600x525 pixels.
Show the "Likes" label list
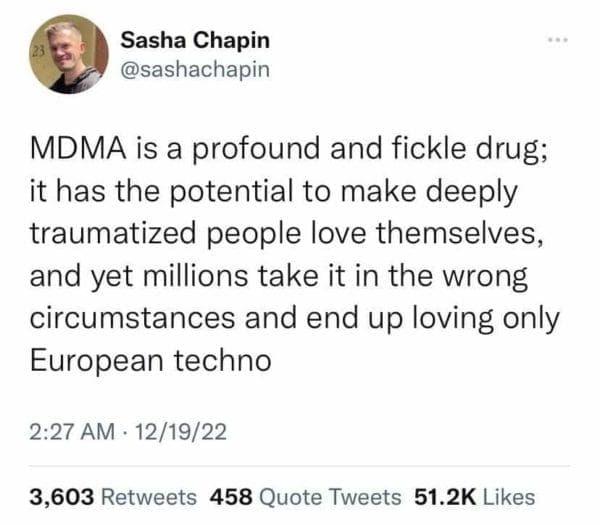[507, 496]
